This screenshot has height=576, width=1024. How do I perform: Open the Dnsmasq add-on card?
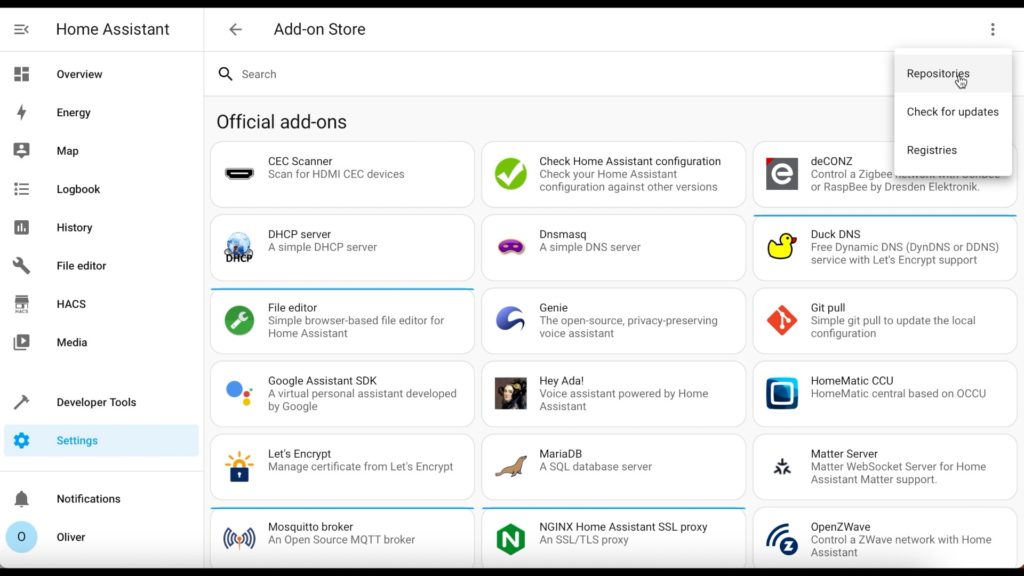click(x=613, y=248)
